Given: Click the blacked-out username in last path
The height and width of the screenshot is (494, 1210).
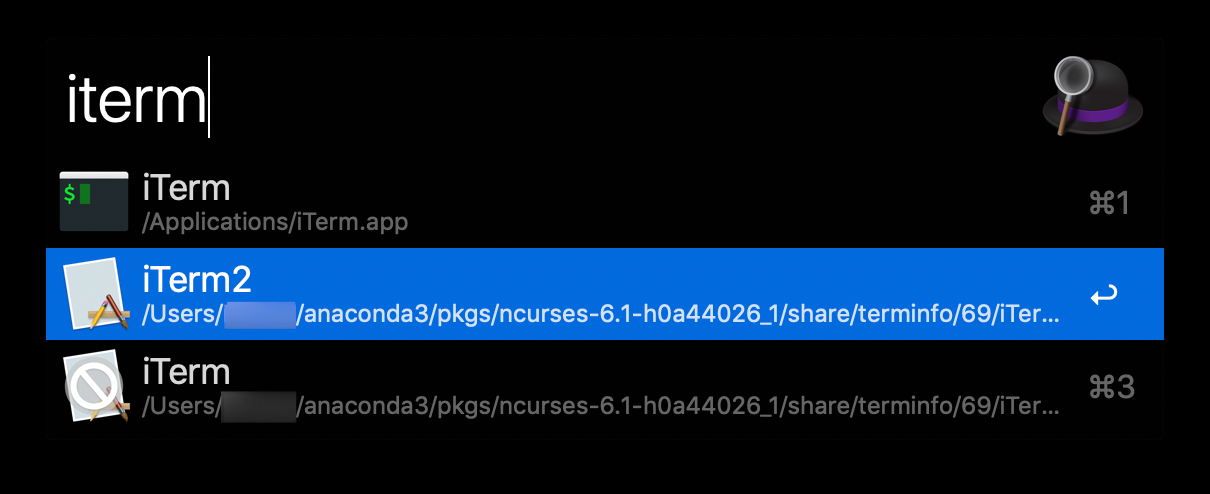Looking at the screenshot, I should [x=259, y=406].
